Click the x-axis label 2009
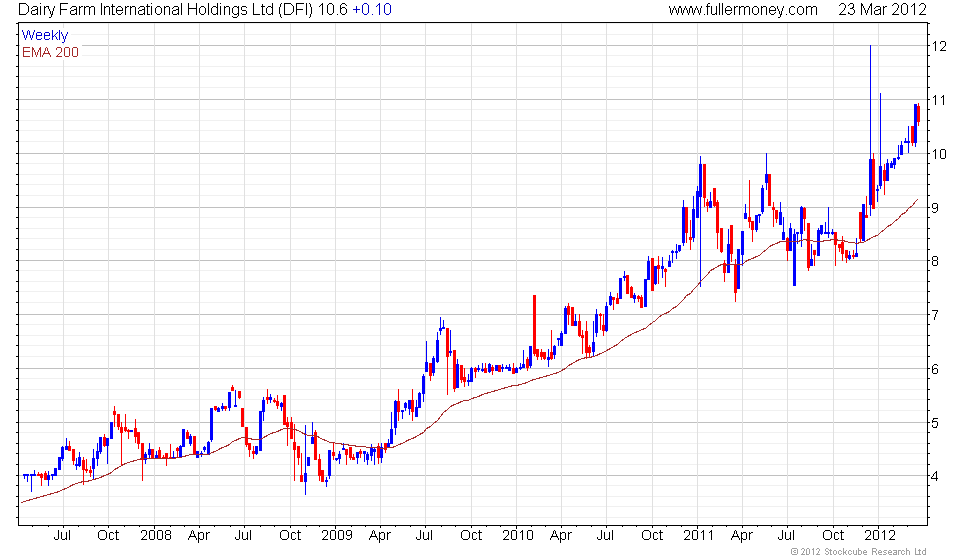Image resolution: width=980 pixels, height=560 pixels. [337, 536]
